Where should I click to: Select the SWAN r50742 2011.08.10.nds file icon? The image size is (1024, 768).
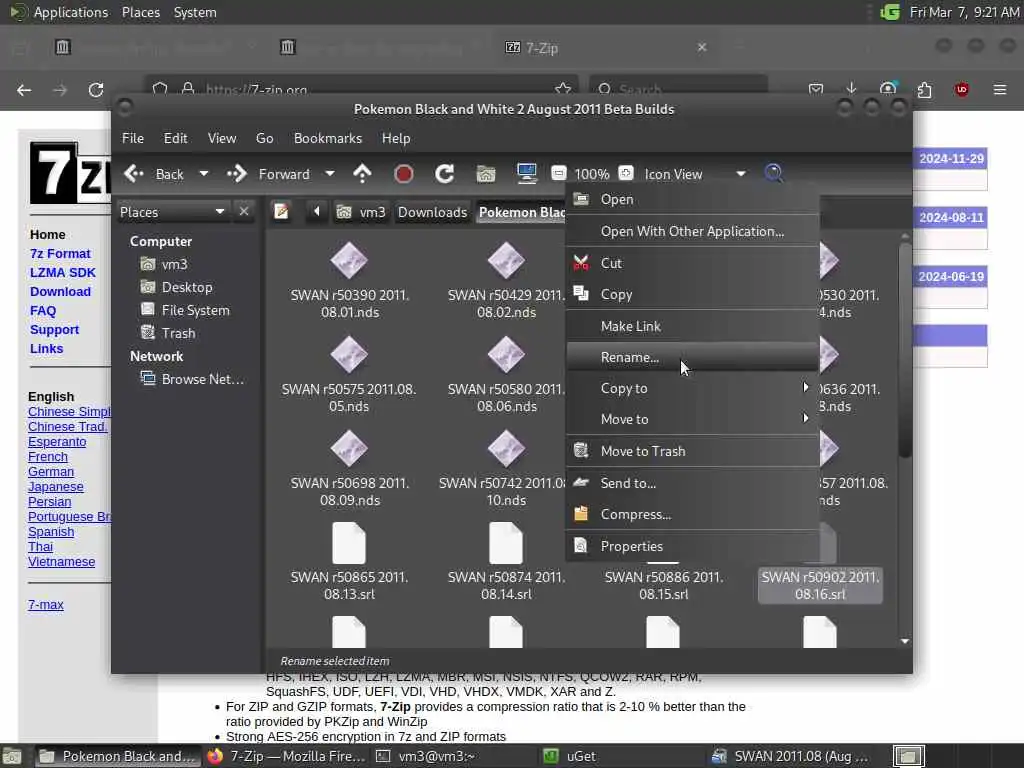[x=506, y=449]
